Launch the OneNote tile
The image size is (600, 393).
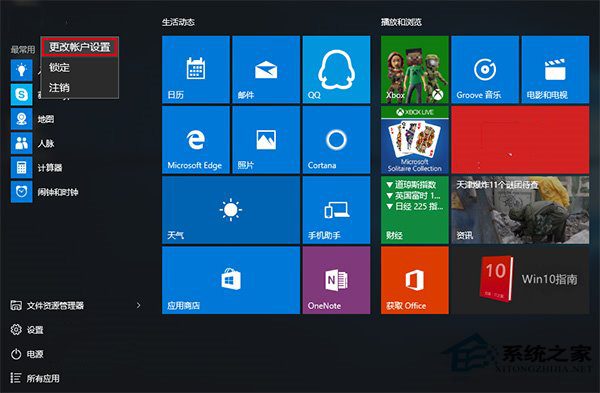336,280
